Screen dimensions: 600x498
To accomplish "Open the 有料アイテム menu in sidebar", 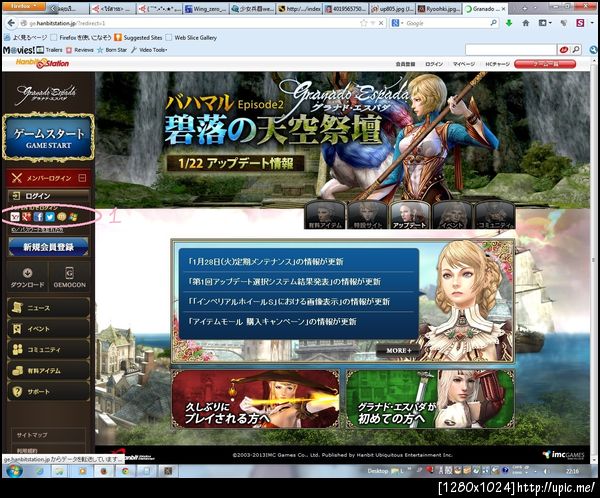I will pos(49,371).
